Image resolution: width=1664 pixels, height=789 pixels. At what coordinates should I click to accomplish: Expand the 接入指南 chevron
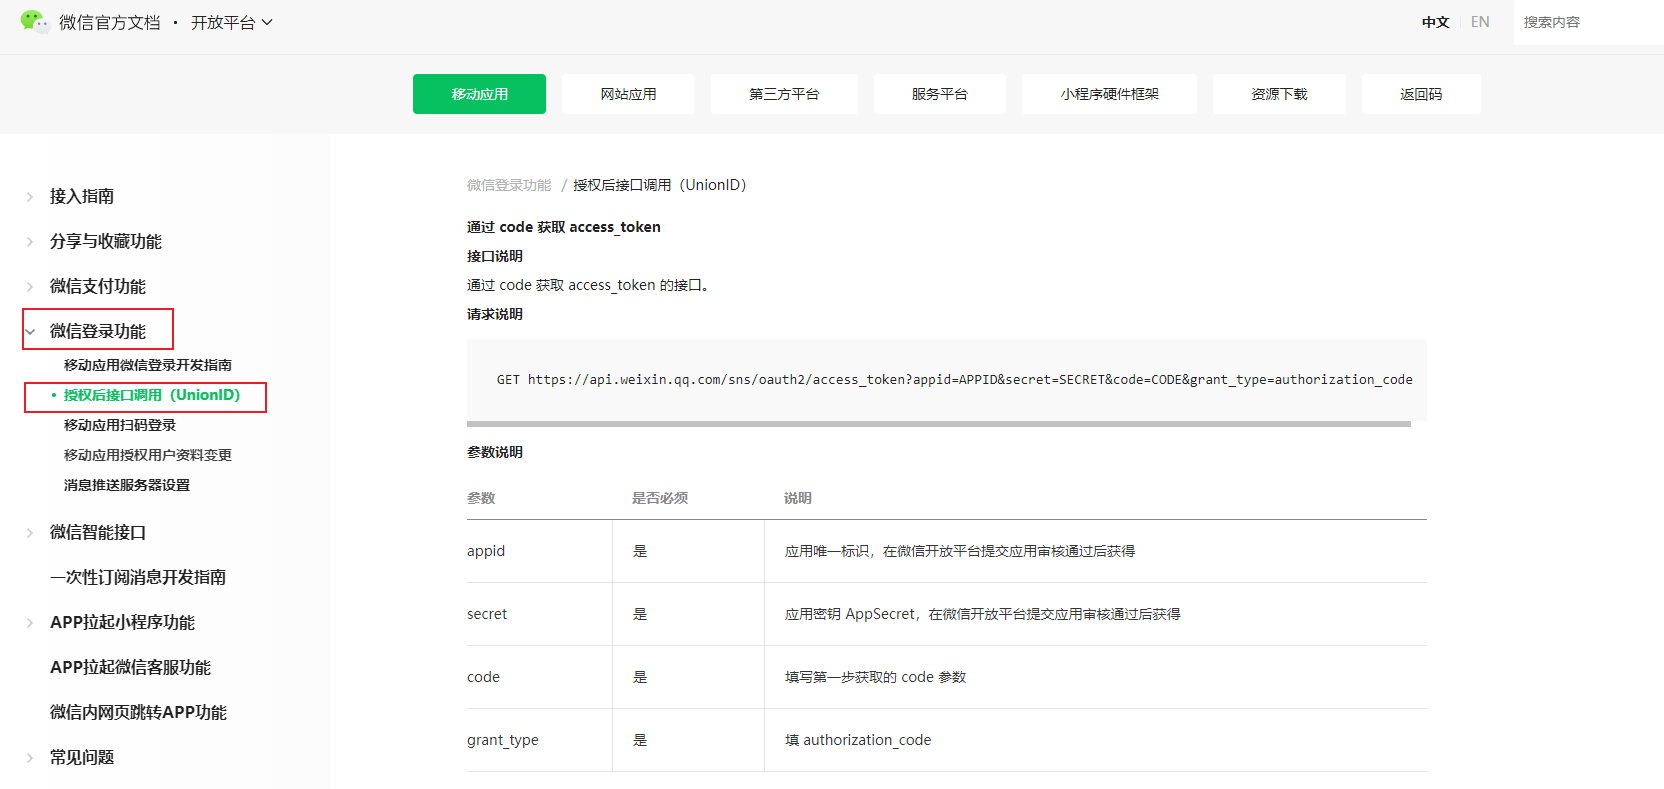tap(30, 197)
